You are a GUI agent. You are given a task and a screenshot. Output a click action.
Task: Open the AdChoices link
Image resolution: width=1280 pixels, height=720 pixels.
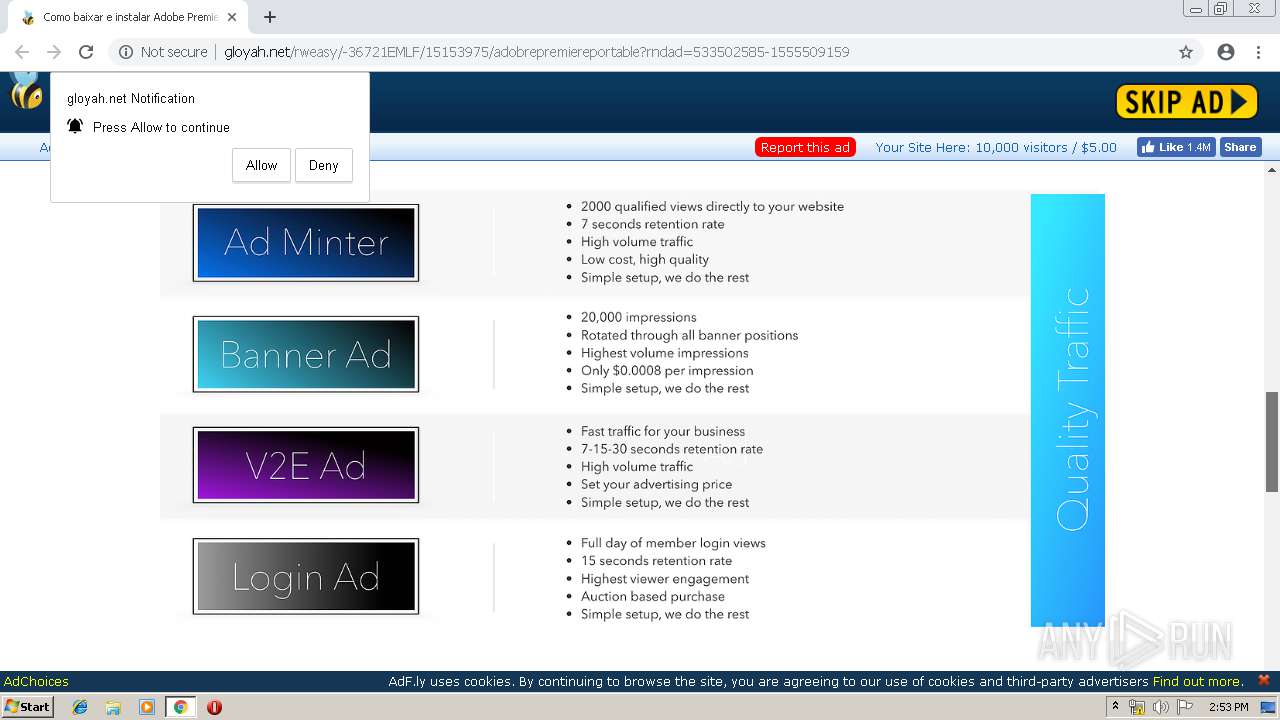(x=36, y=681)
